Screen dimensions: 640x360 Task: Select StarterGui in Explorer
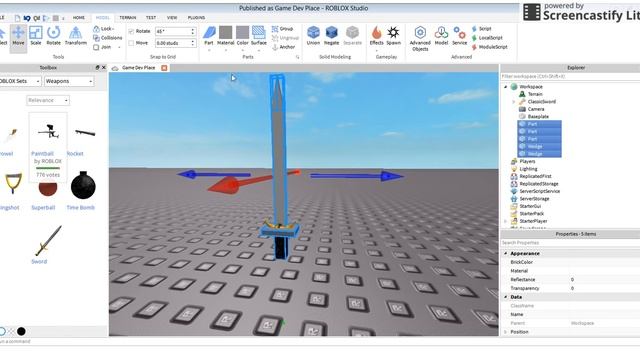point(530,207)
